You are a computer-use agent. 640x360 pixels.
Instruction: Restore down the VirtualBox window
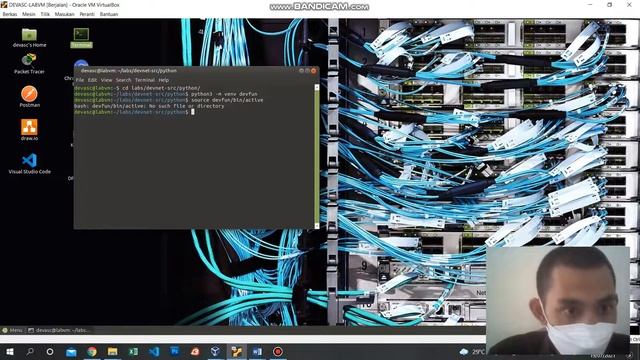click(x=609, y=5)
